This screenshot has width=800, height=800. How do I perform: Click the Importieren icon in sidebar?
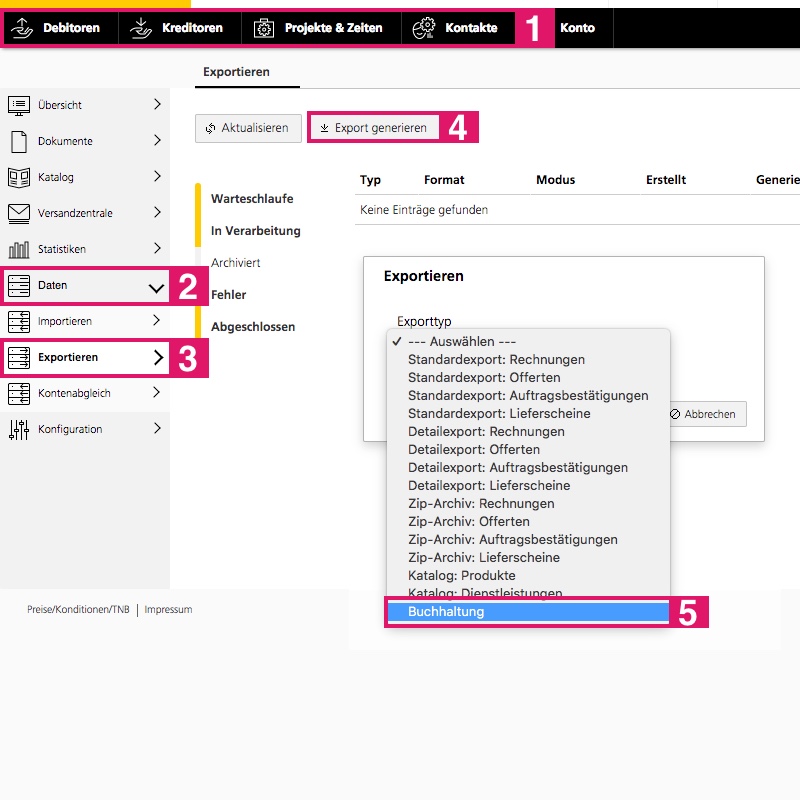tap(19, 321)
